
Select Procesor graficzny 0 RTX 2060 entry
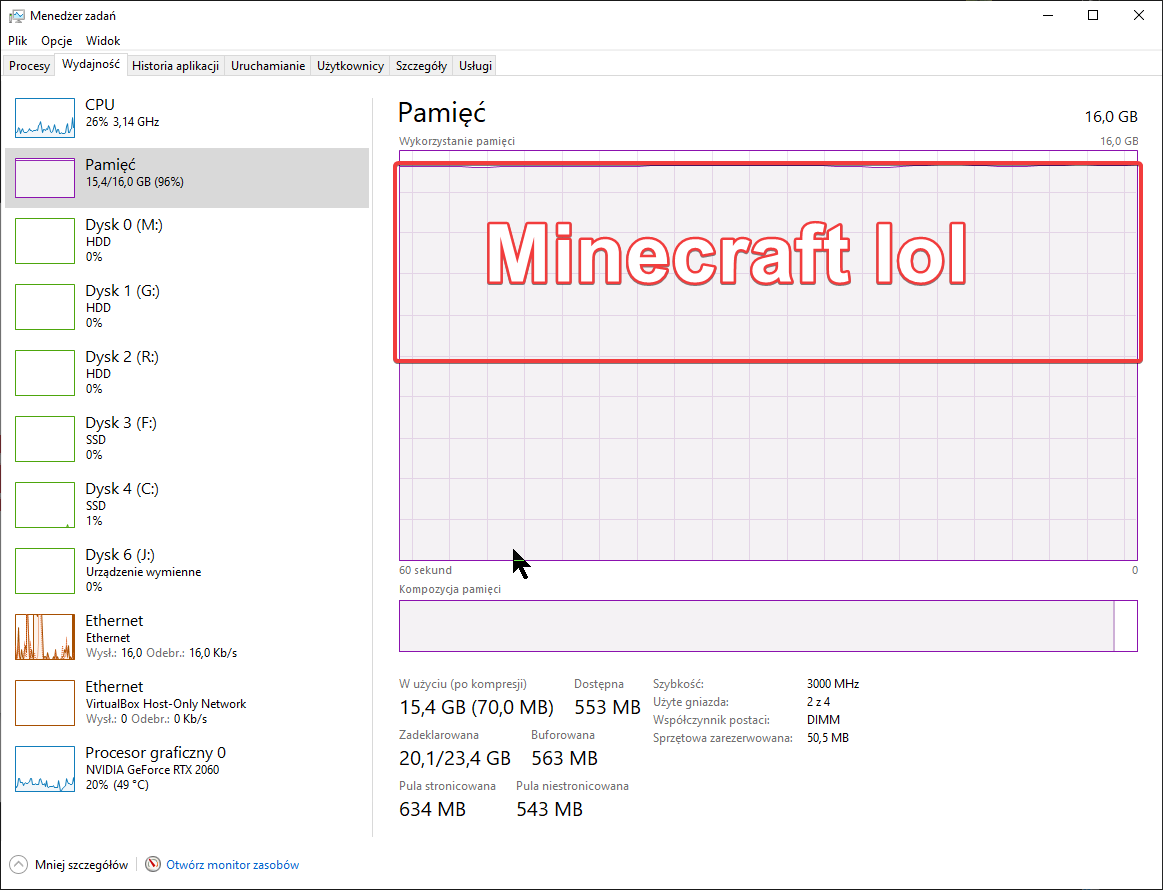[x=155, y=768]
